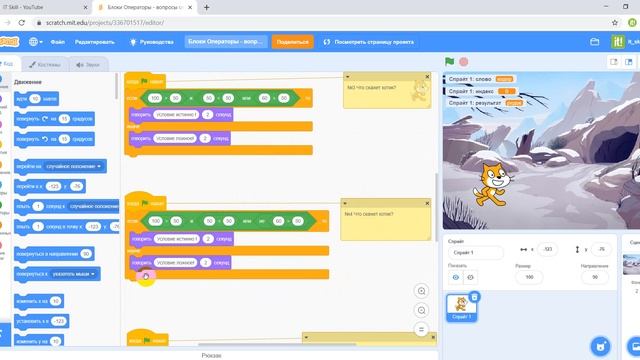Click the sprite Направление direction field
The width and height of the screenshot is (640, 360).
(x=595, y=277)
